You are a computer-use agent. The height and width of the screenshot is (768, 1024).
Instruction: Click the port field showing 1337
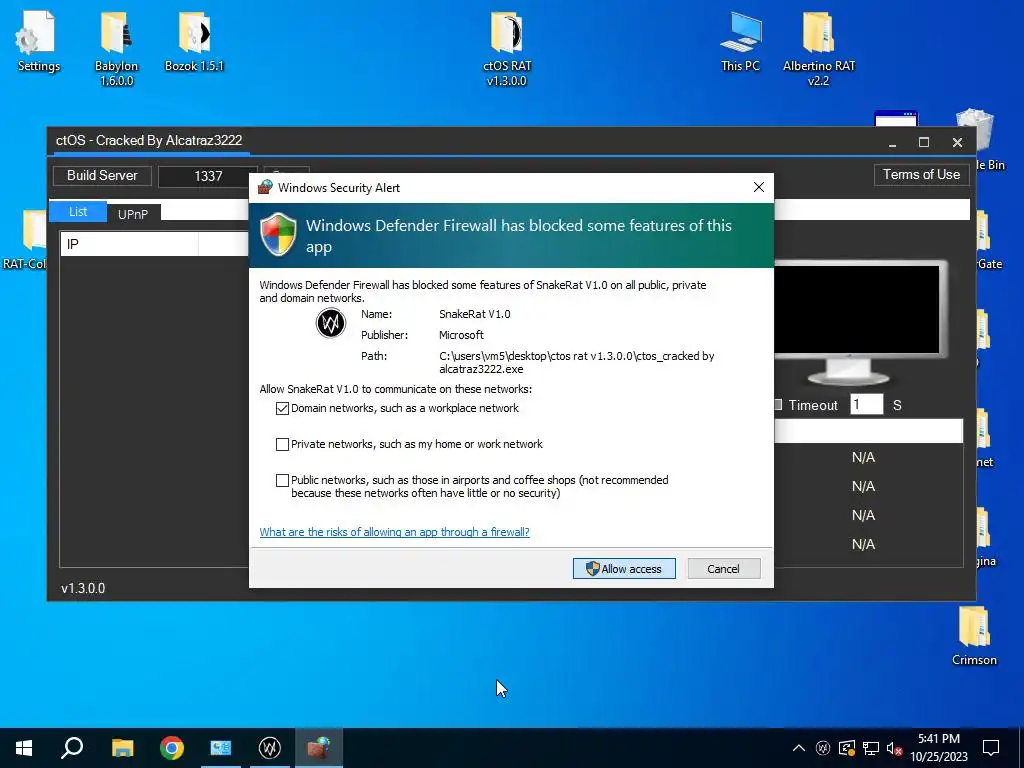click(x=208, y=176)
